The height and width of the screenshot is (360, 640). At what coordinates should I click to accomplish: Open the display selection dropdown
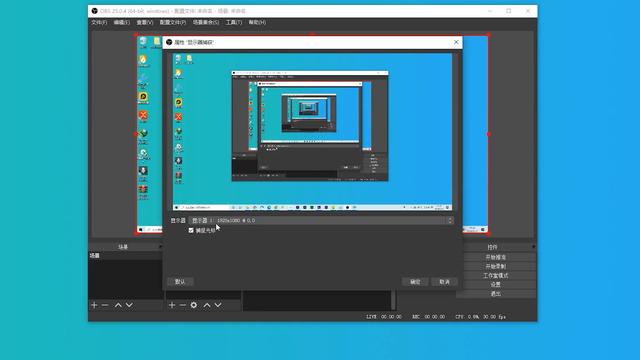(321, 220)
